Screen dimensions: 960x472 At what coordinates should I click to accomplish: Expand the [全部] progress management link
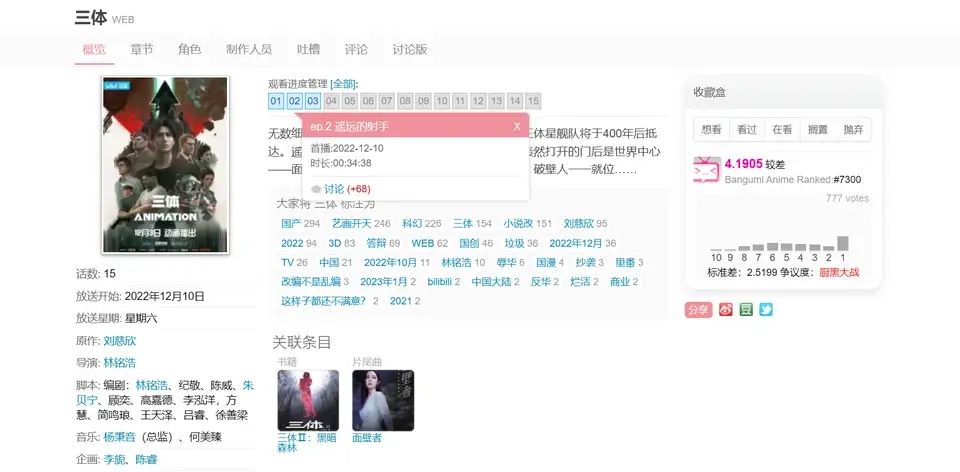coord(343,84)
